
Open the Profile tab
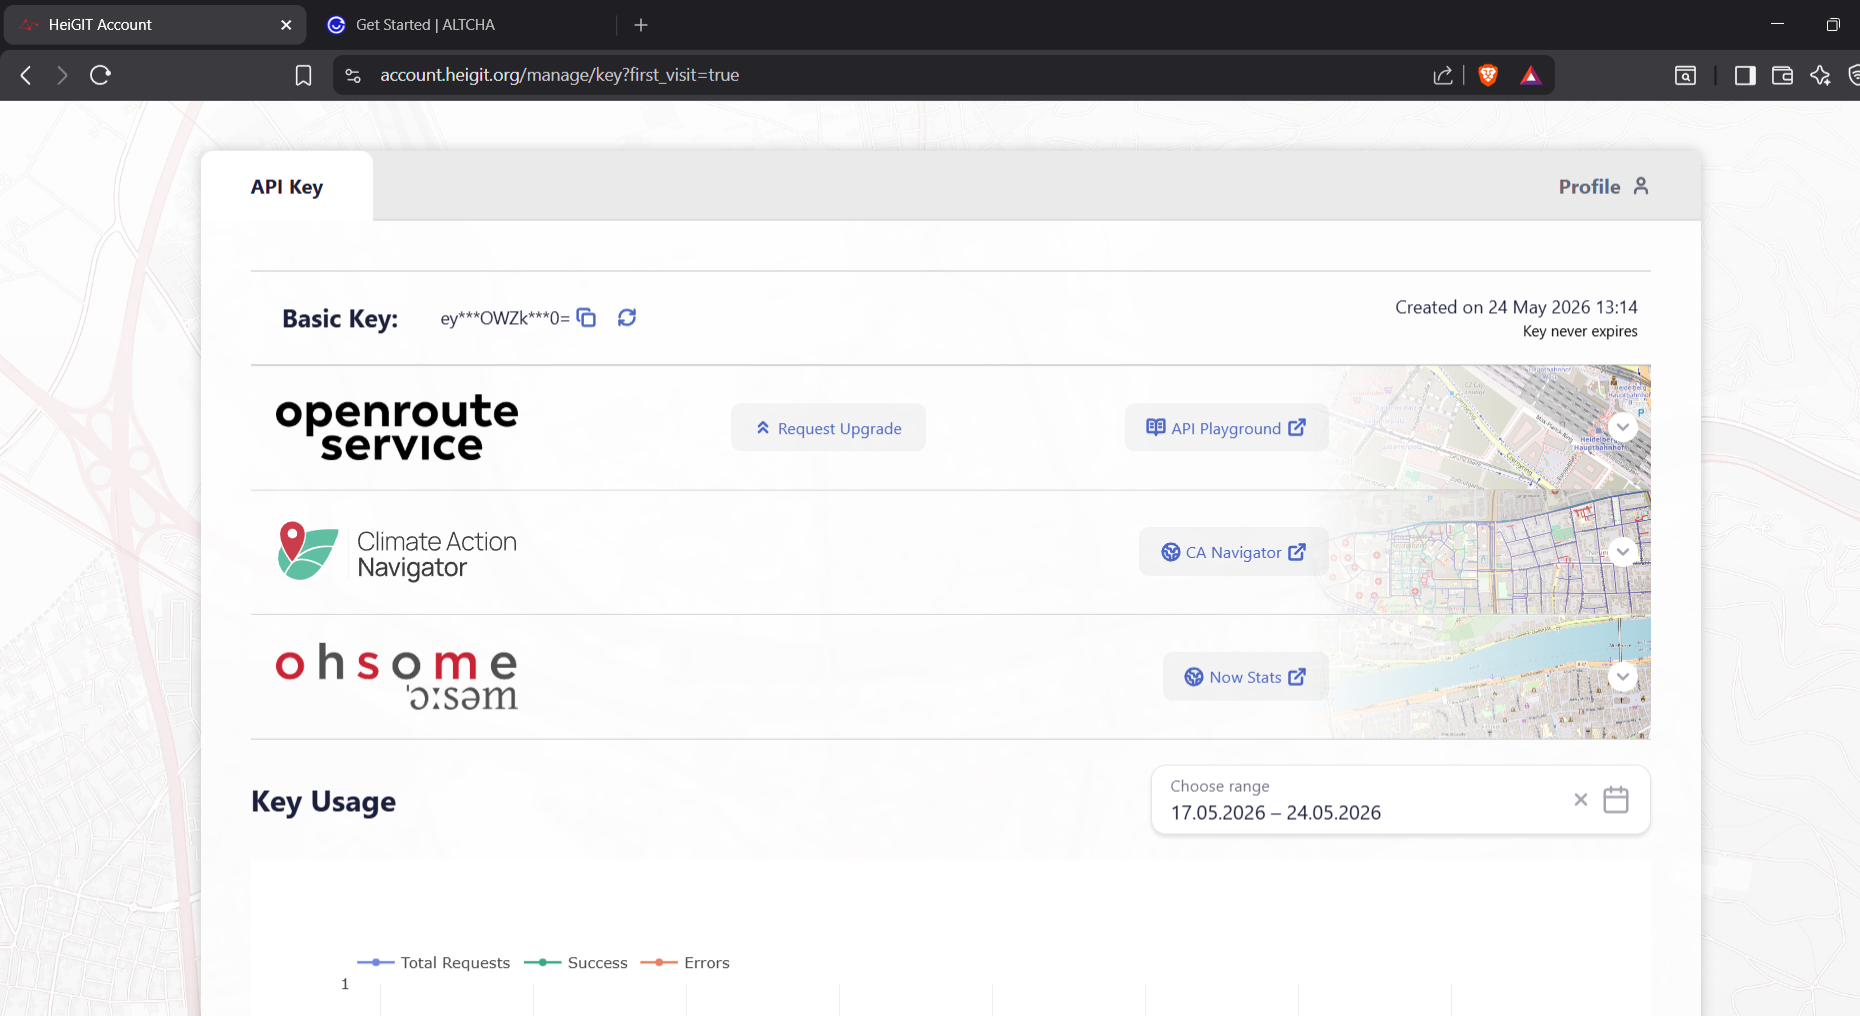(x=1603, y=186)
